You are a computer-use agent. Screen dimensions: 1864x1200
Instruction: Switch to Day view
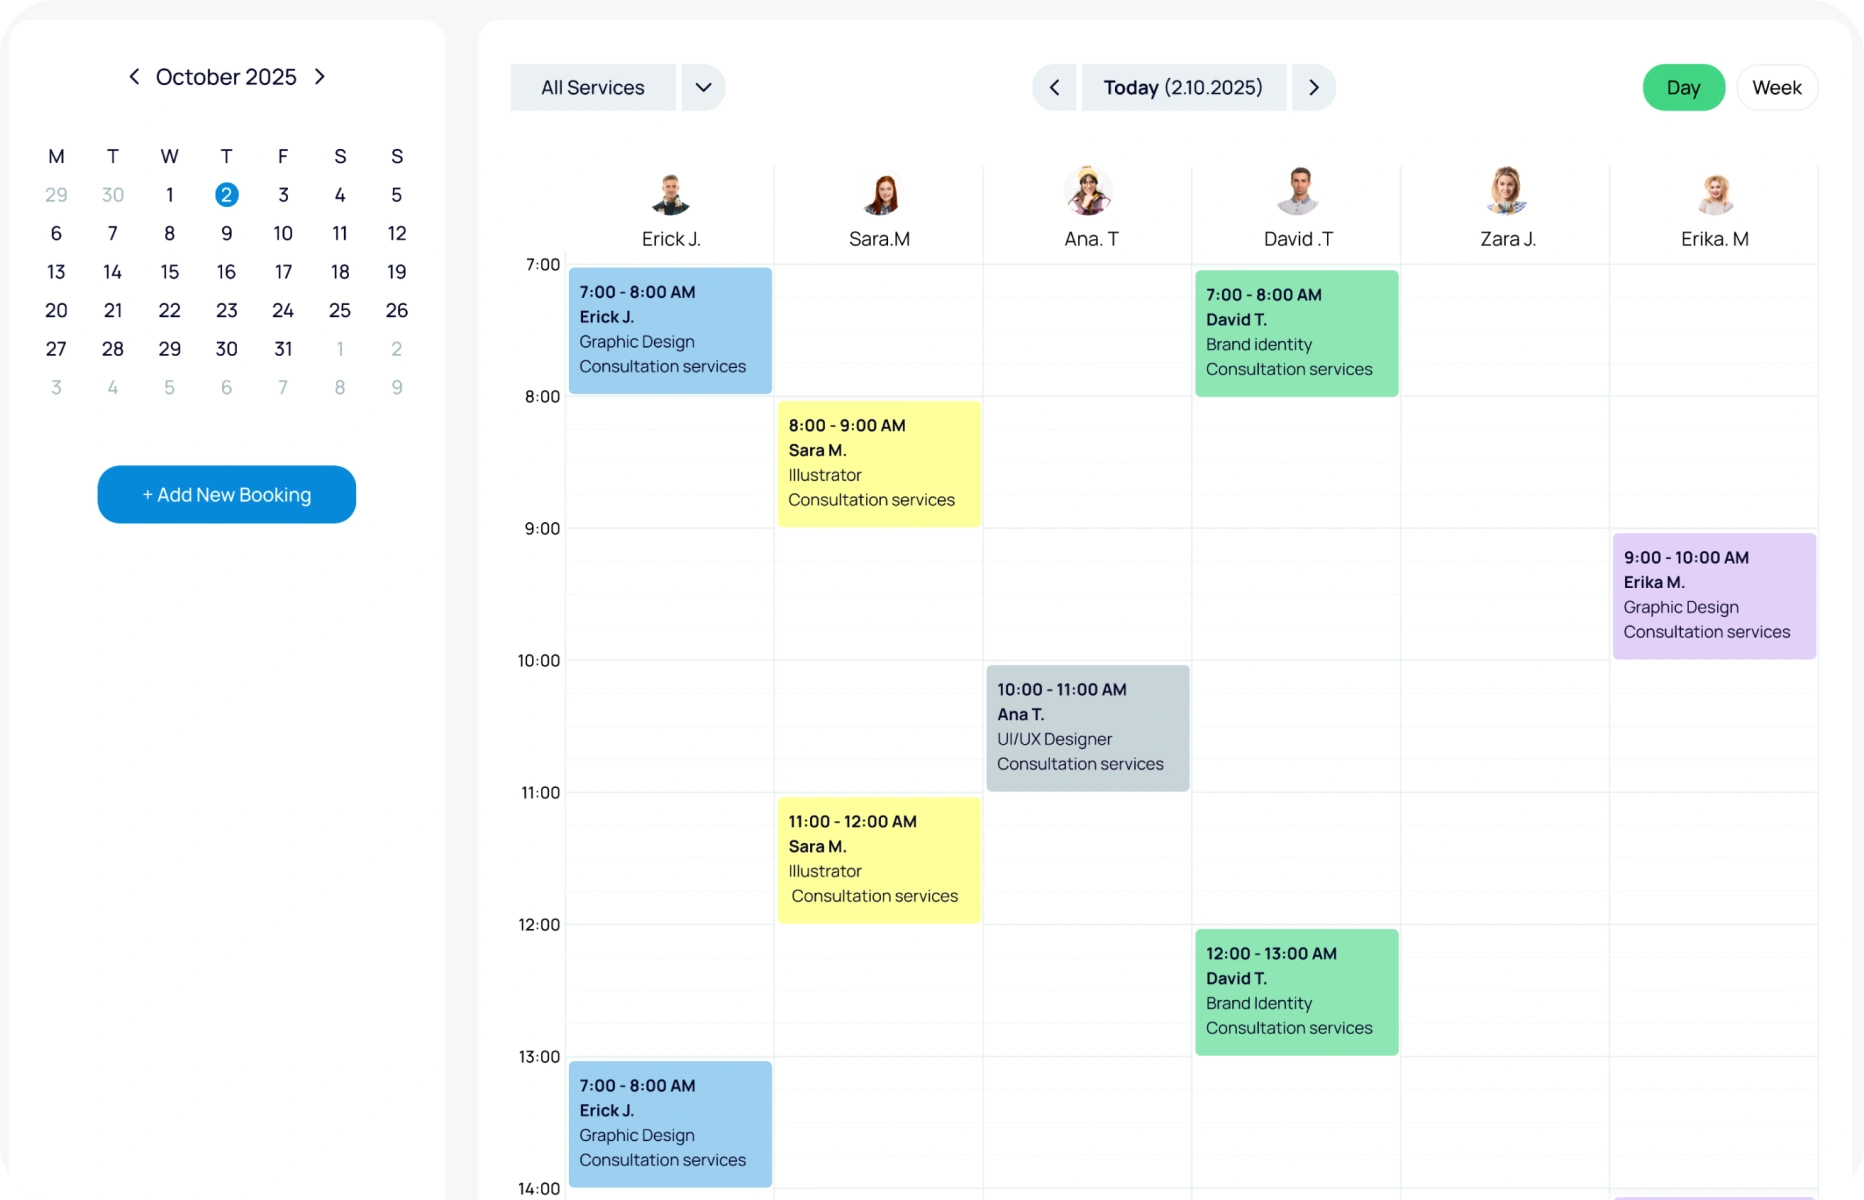point(1683,88)
